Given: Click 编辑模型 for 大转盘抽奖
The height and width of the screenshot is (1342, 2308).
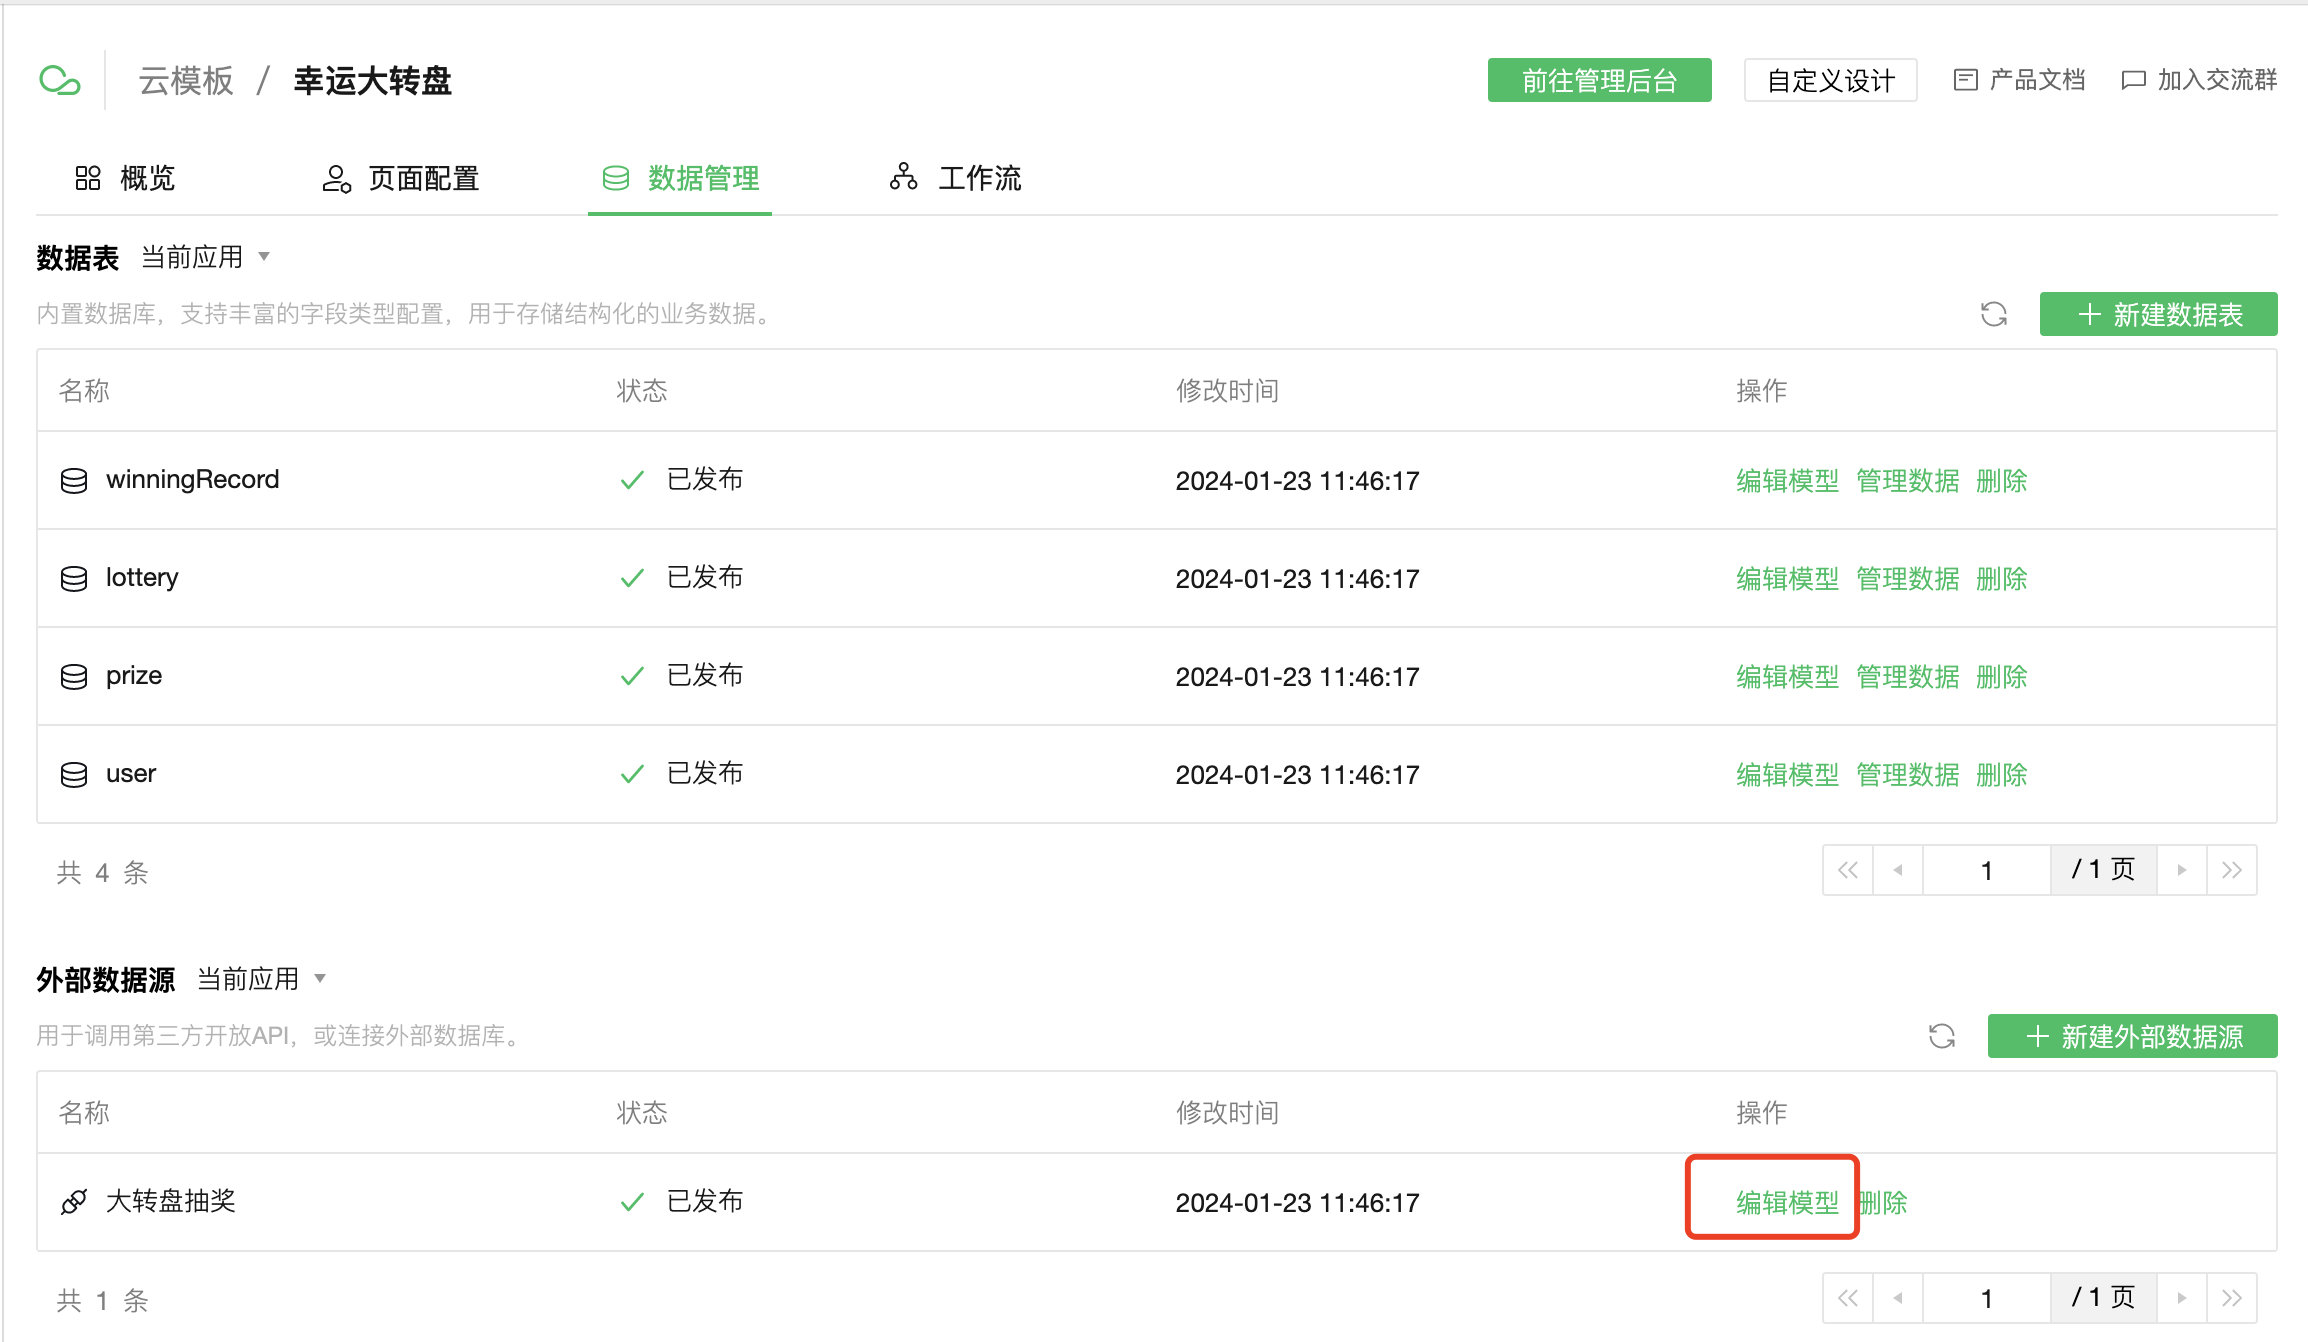Looking at the screenshot, I should 1787,1202.
